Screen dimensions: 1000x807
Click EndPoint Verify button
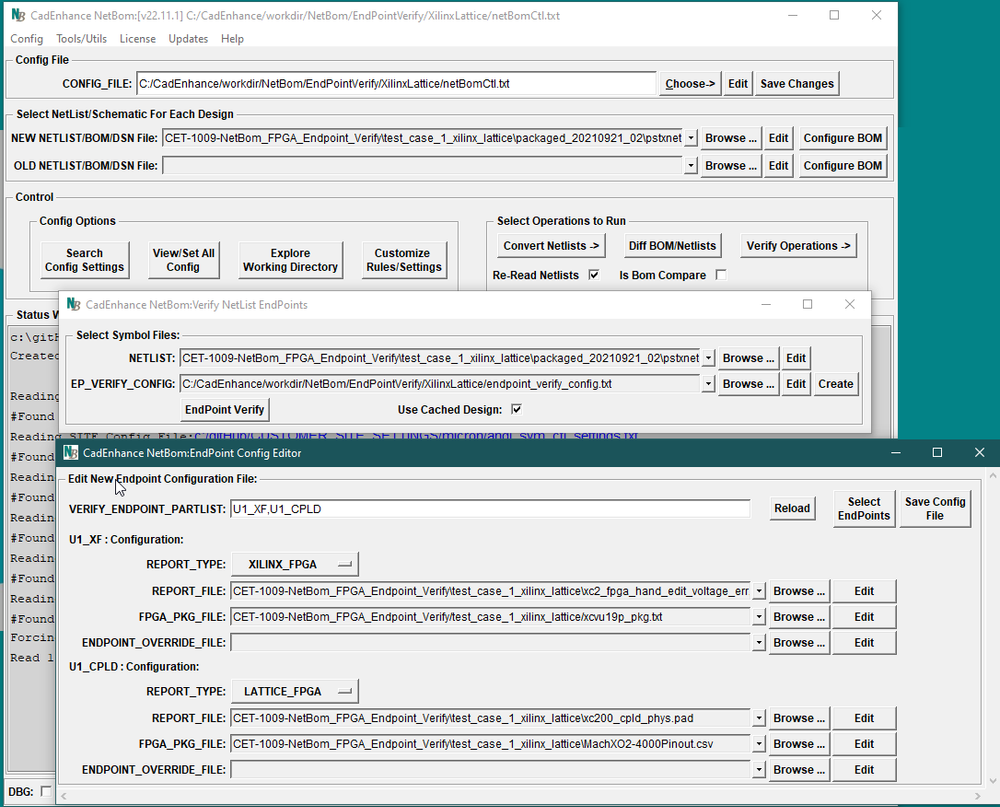[224, 410]
